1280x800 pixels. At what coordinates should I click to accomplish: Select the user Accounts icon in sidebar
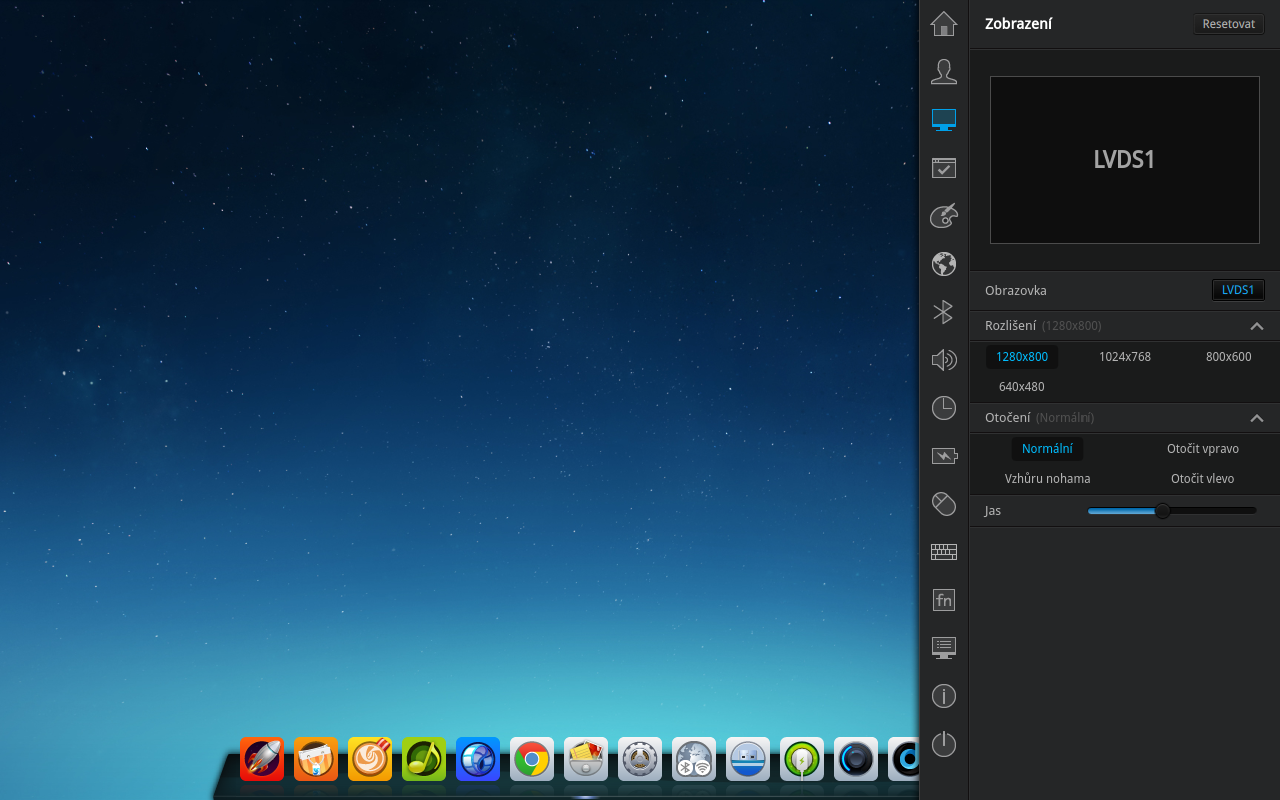coord(943,71)
